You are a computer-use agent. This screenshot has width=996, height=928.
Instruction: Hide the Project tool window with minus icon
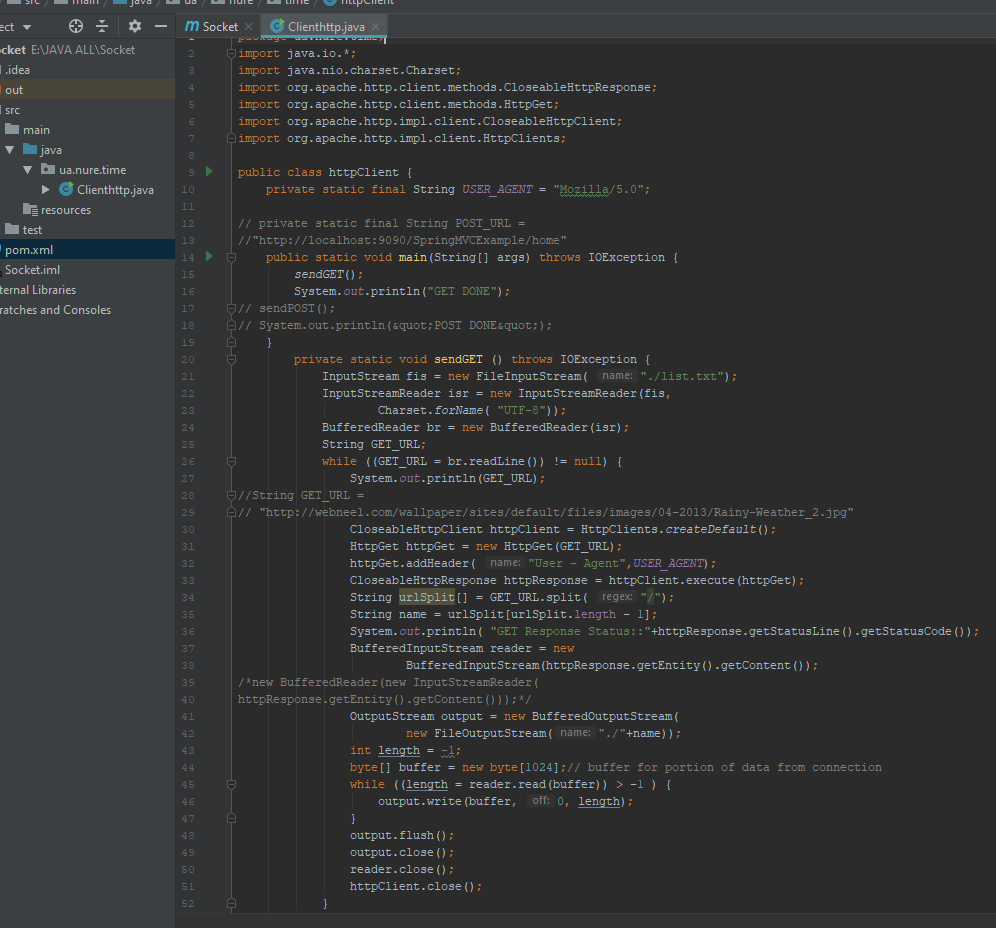(161, 26)
